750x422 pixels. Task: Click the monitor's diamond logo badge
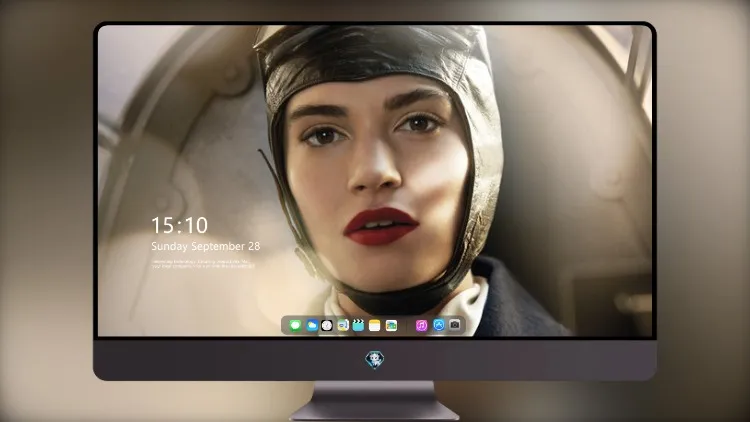tap(375, 360)
